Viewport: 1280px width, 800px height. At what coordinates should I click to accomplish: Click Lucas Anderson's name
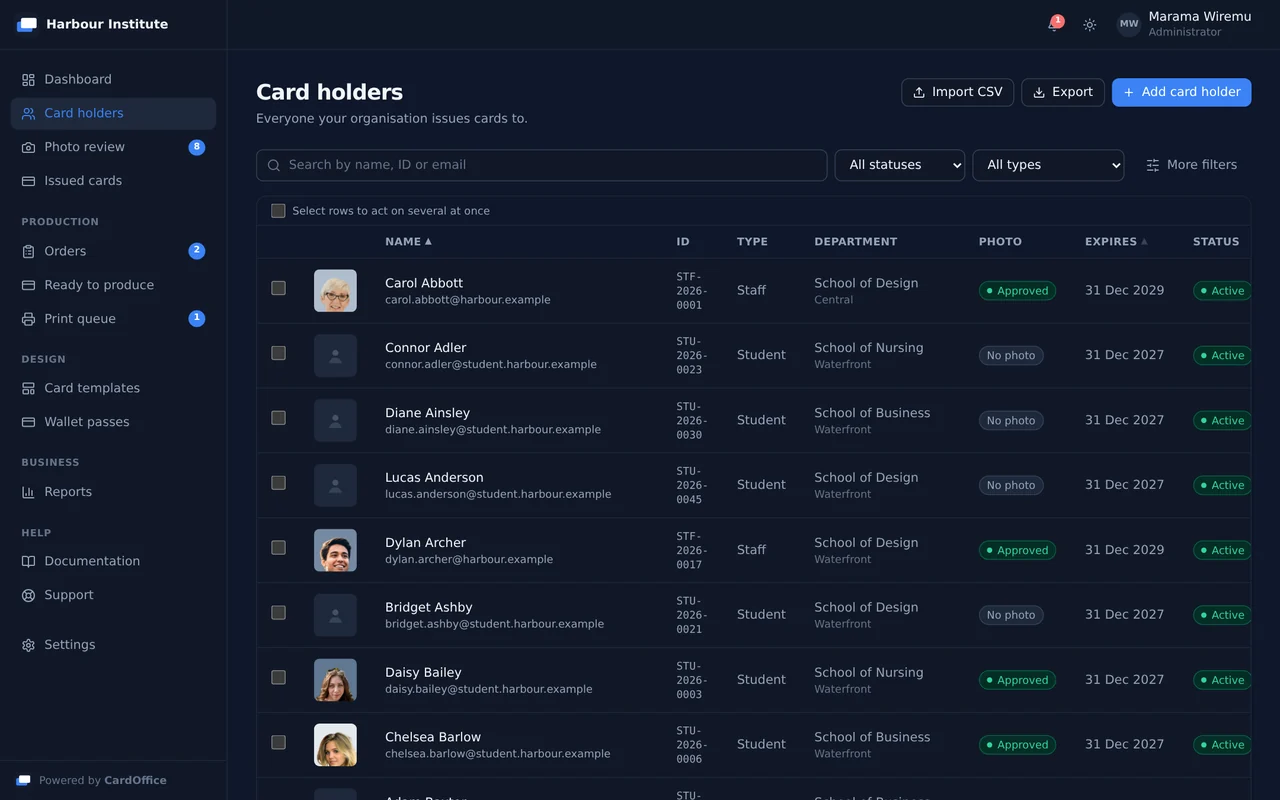tap(434, 478)
